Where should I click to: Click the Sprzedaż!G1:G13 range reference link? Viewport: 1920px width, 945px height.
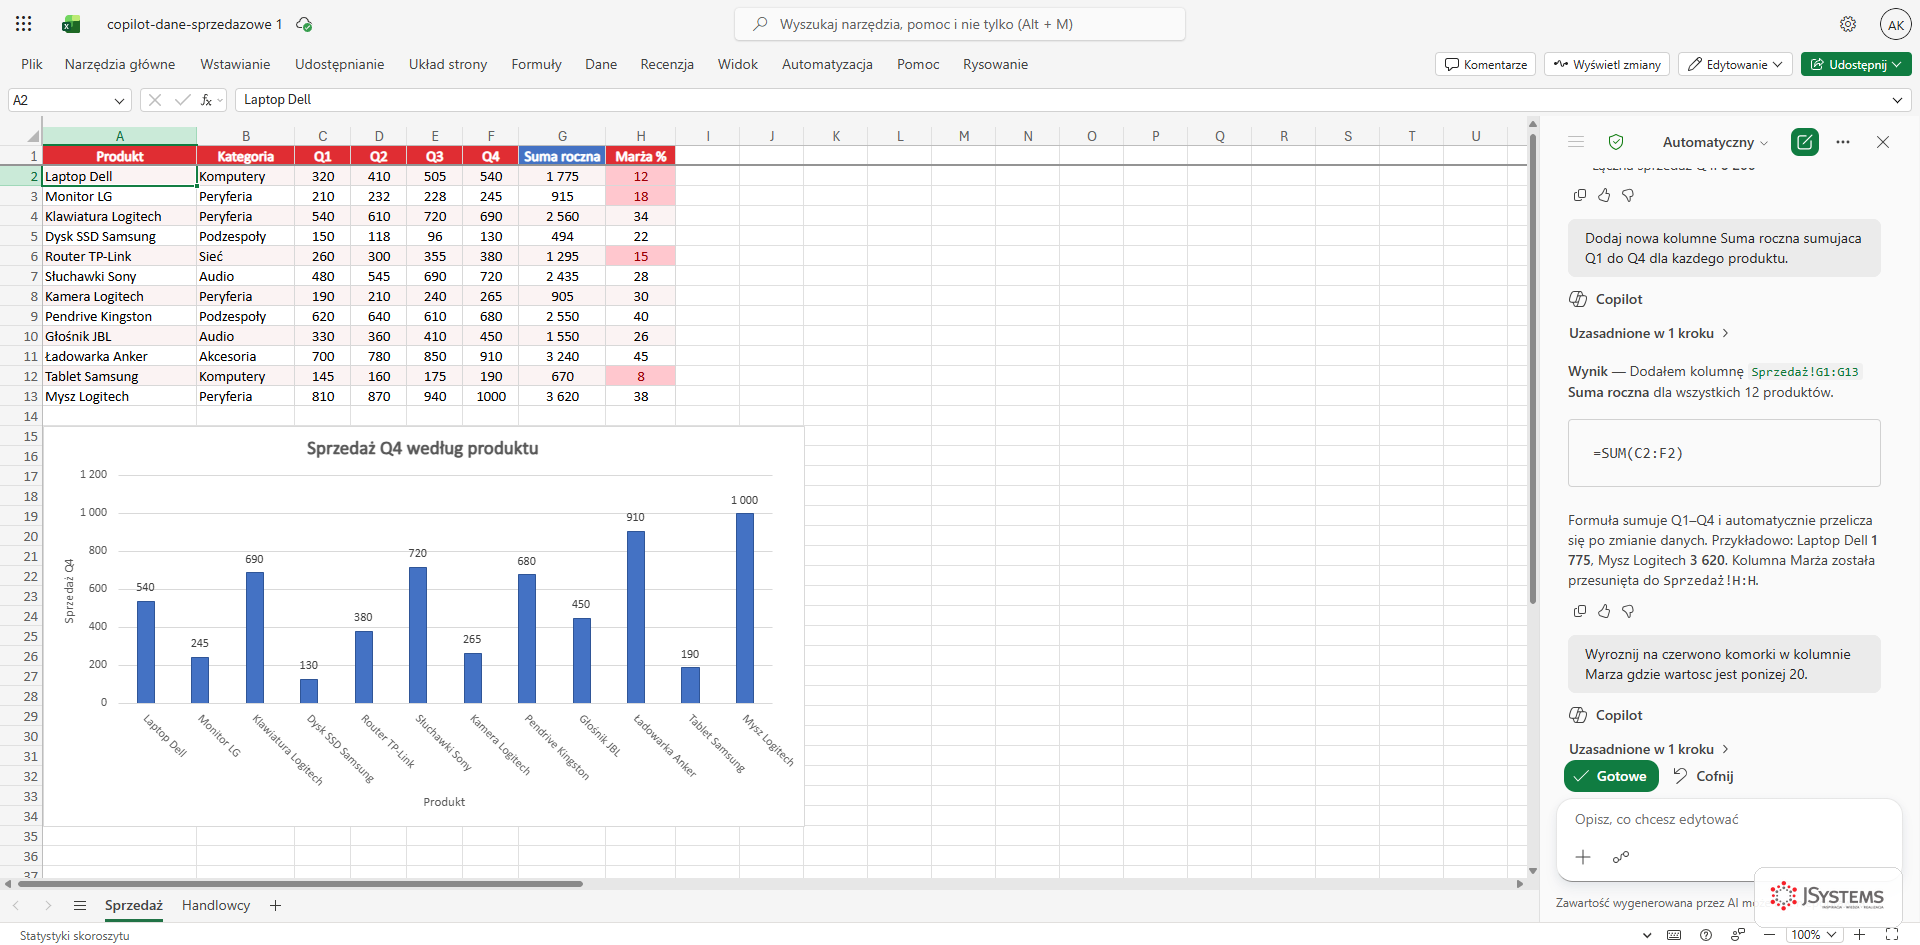pyautogui.click(x=1805, y=372)
